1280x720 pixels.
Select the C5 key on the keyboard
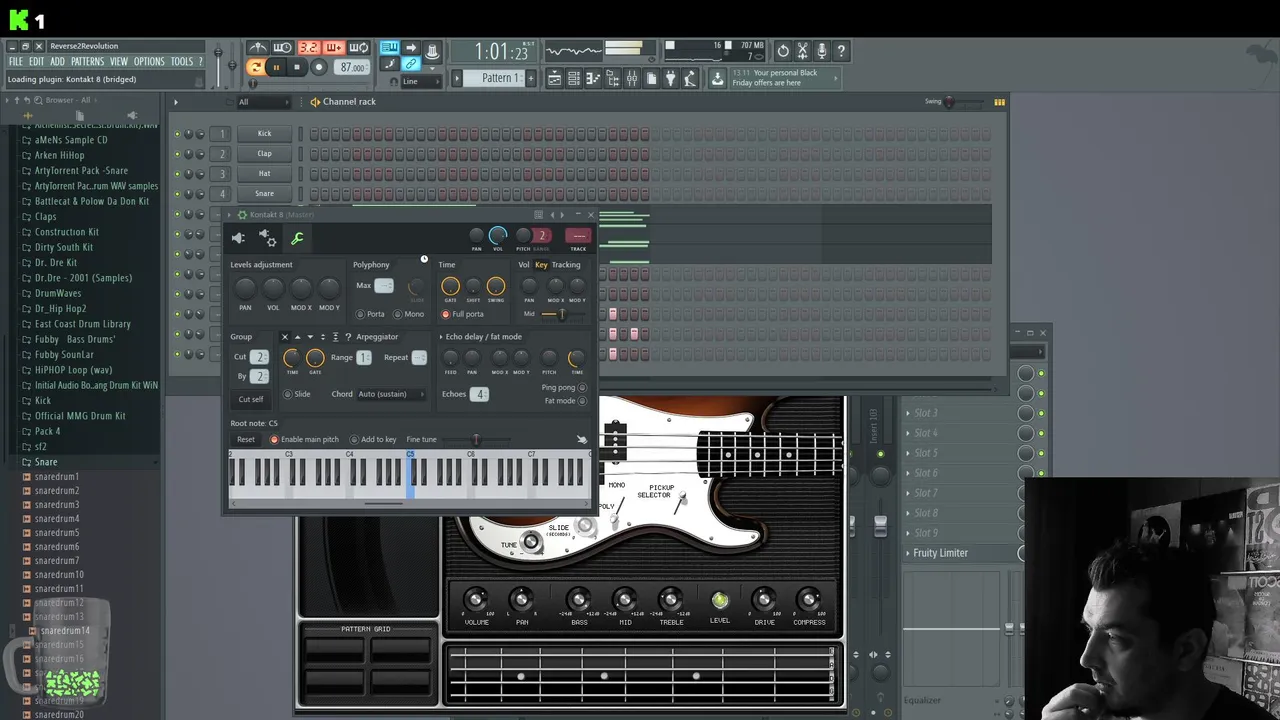[x=411, y=475]
